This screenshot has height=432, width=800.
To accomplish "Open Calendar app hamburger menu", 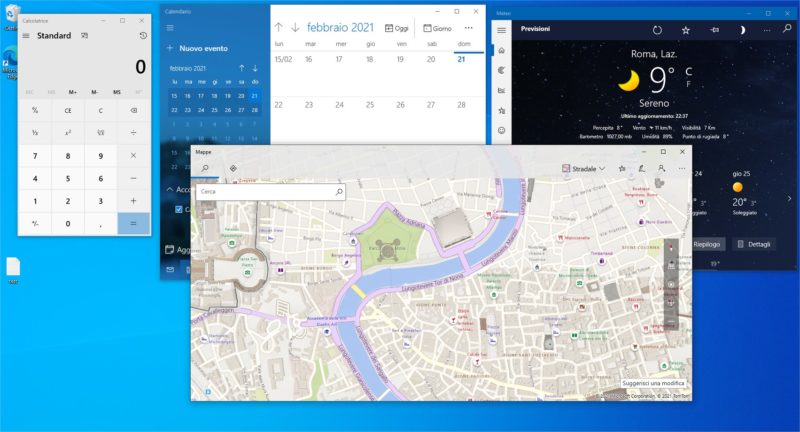I will (170, 28).
